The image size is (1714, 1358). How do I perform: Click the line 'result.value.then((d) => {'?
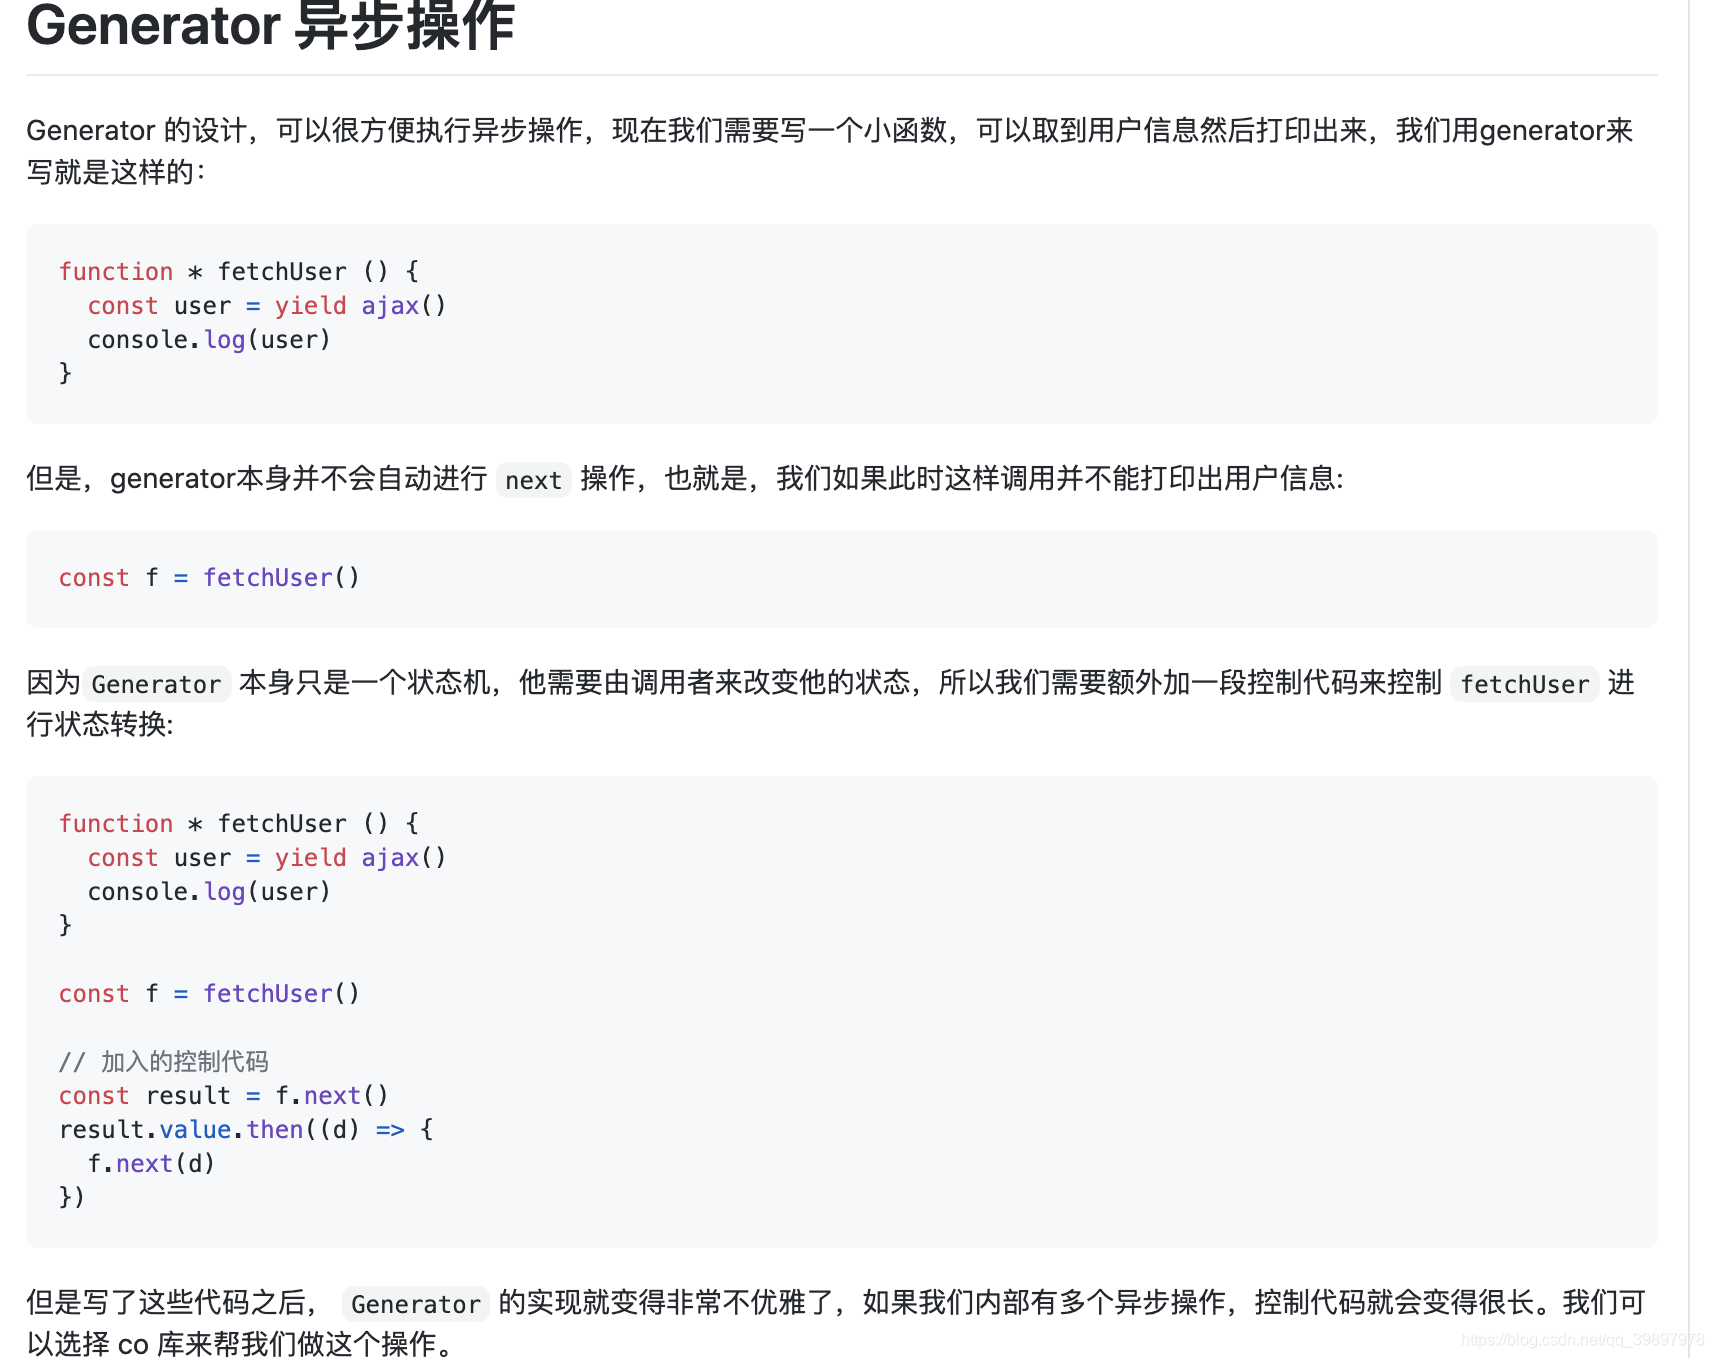pyautogui.click(x=246, y=1130)
